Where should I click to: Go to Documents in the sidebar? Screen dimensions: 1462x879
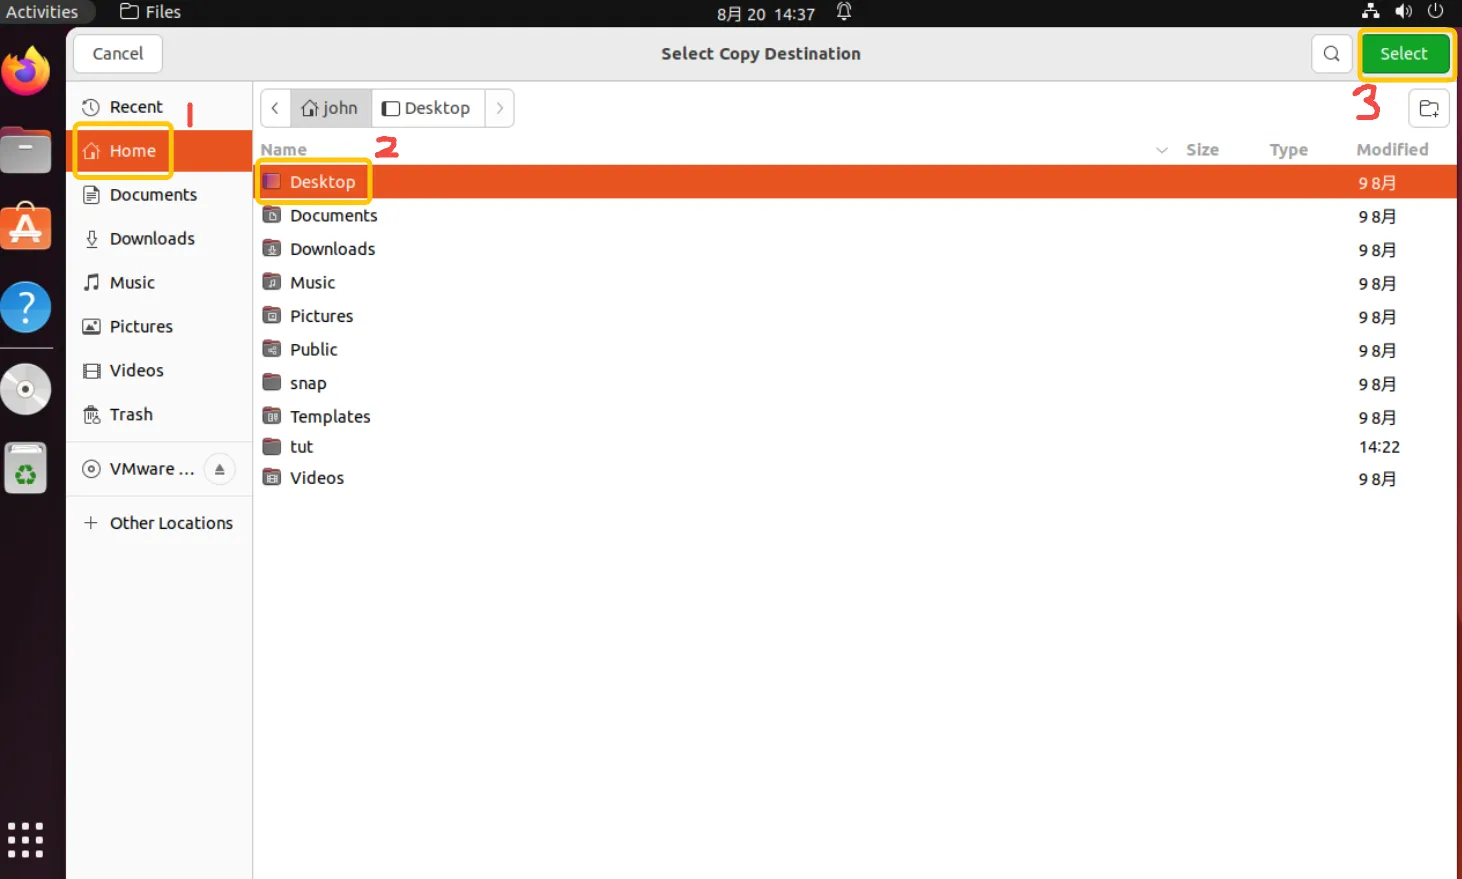pos(160,195)
